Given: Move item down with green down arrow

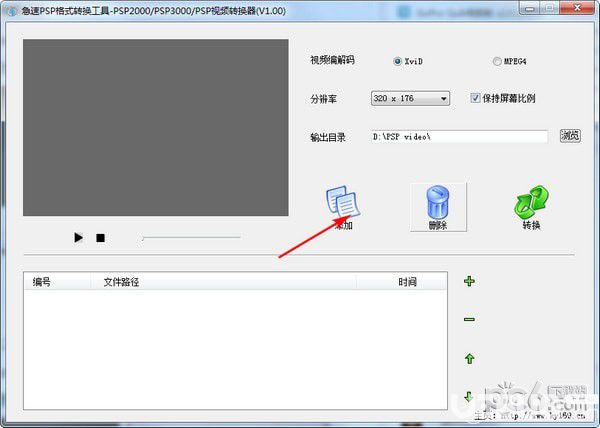Looking at the screenshot, I should tap(469, 396).
